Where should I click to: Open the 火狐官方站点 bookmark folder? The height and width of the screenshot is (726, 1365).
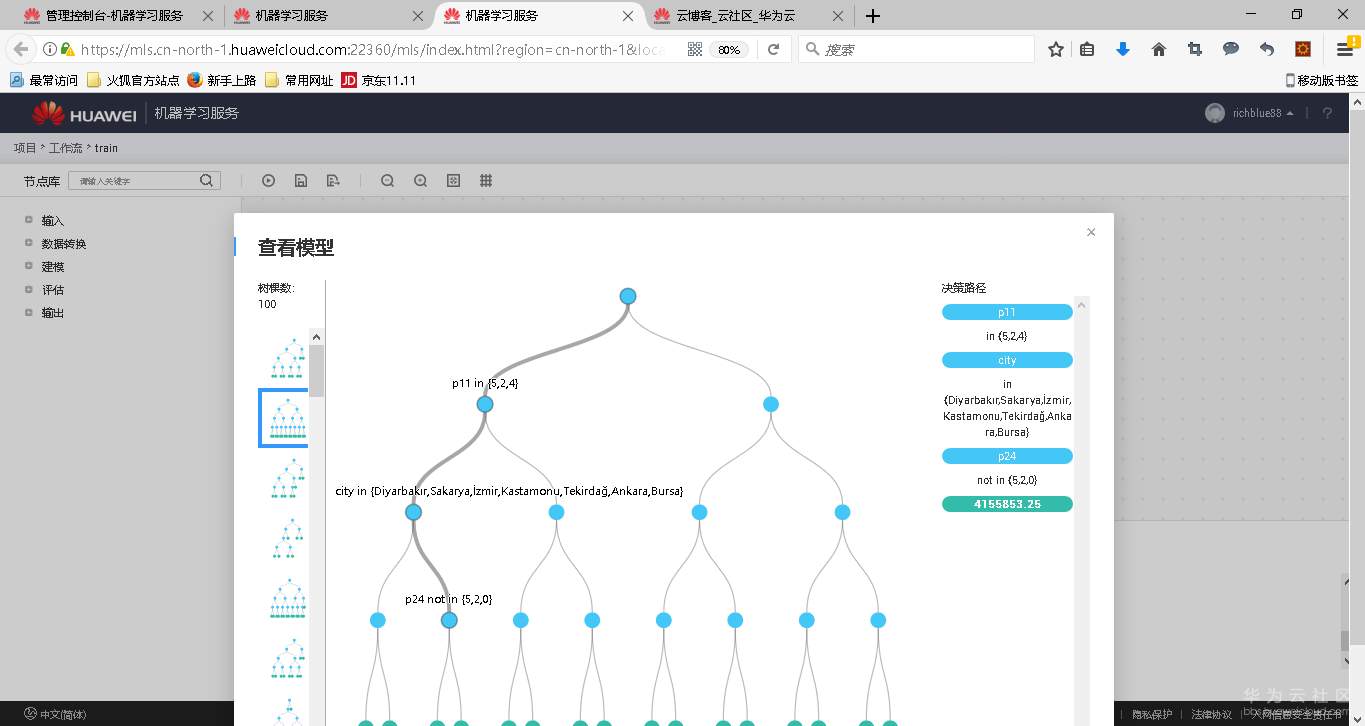(x=133, y=80)
